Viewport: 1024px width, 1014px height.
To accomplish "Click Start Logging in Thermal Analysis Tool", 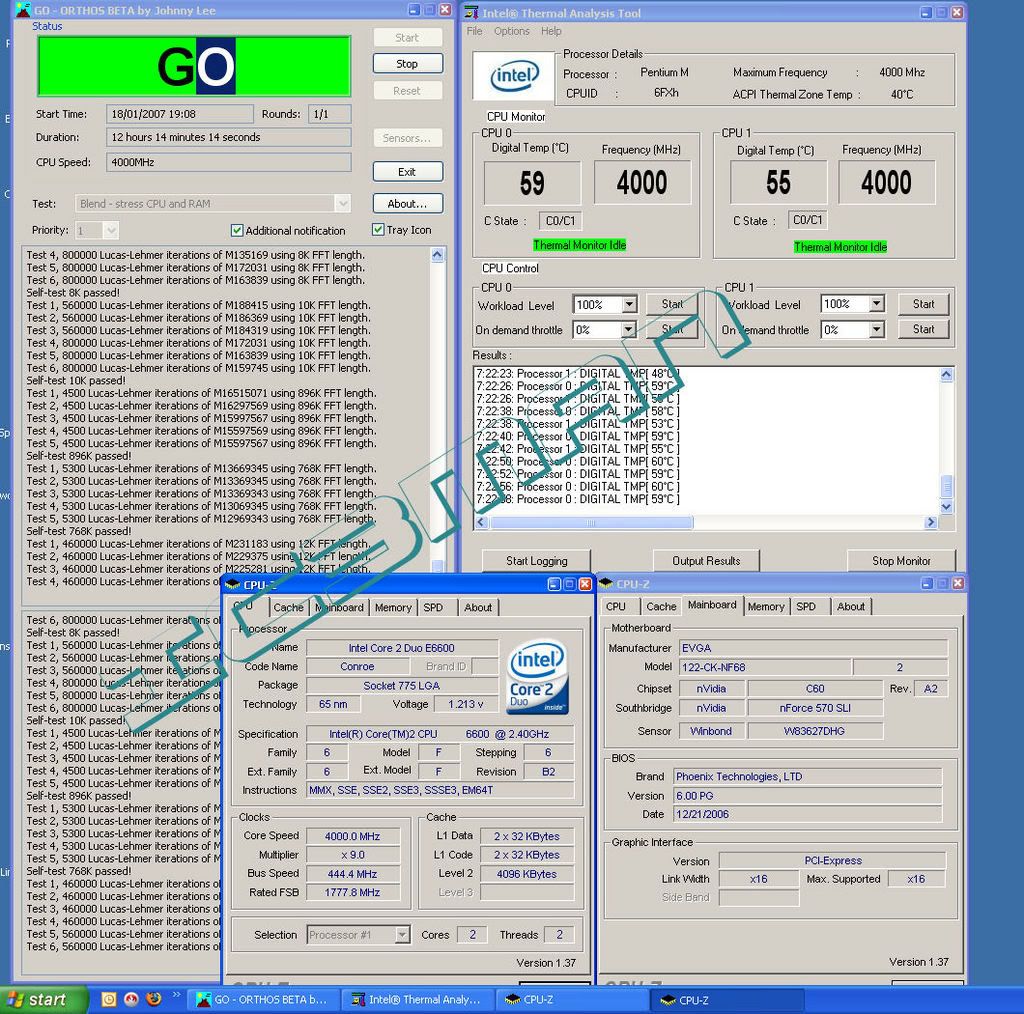I will pos(536,561).
